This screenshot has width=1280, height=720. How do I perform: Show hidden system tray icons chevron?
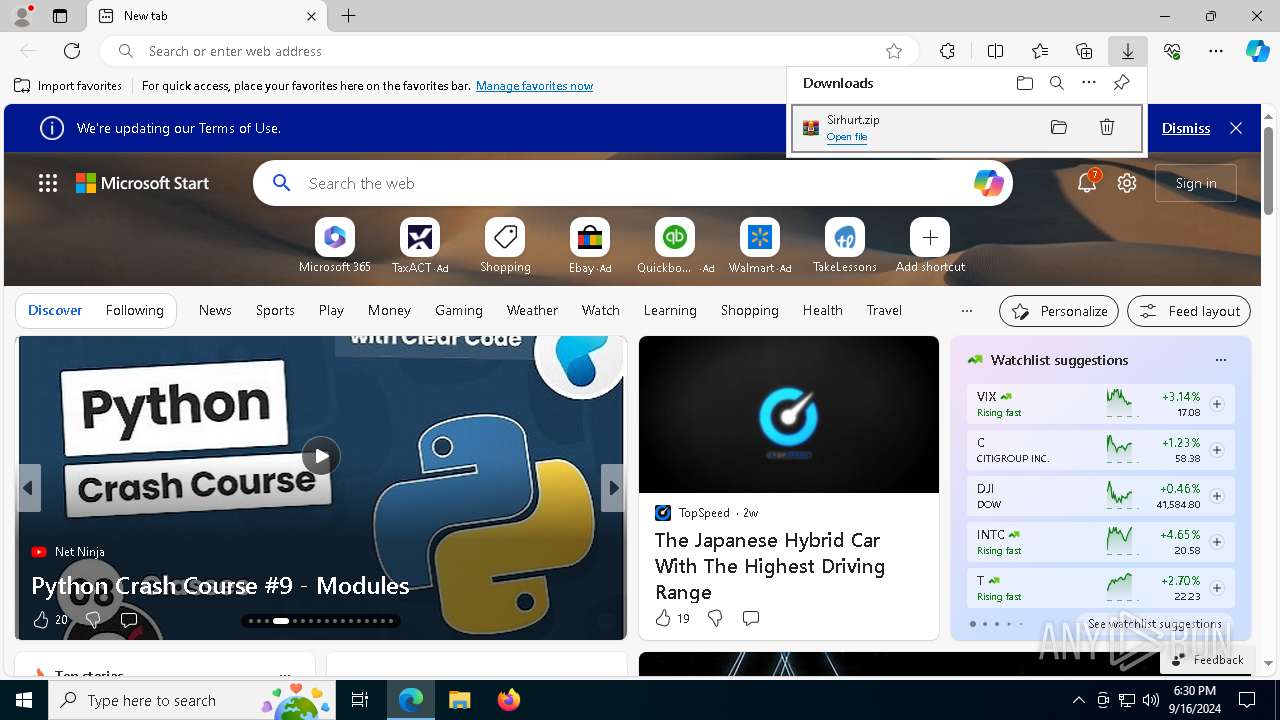pos(1078,700)
